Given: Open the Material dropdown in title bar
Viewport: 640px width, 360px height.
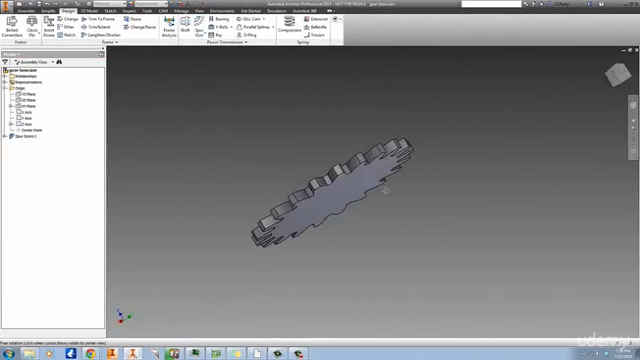Looking at the screenshot, I should coord(109,4).
